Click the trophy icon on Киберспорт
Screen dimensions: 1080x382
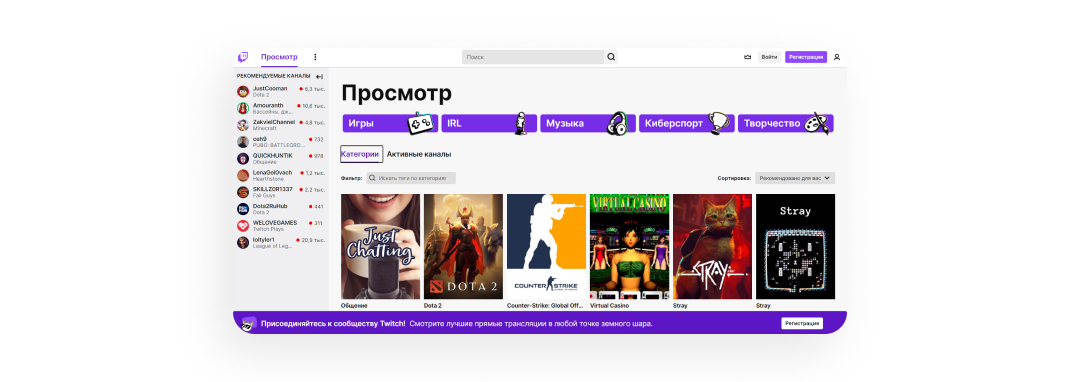click(x=718, y=123)
